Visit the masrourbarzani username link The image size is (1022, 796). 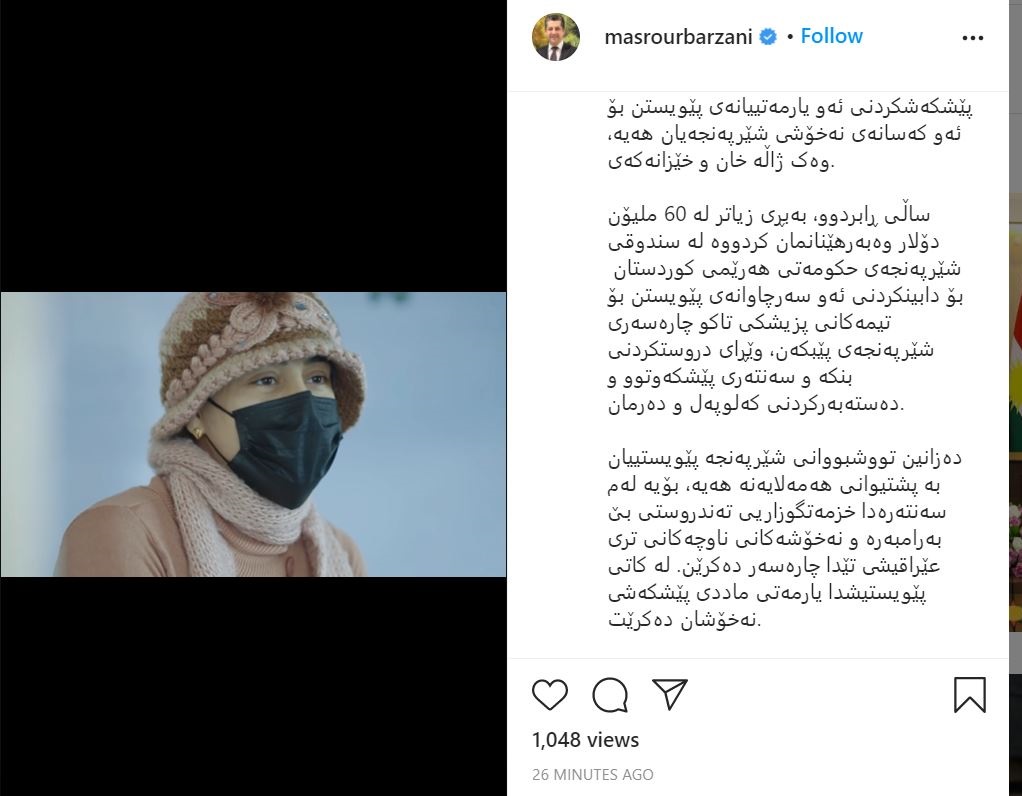coord(679,37)
